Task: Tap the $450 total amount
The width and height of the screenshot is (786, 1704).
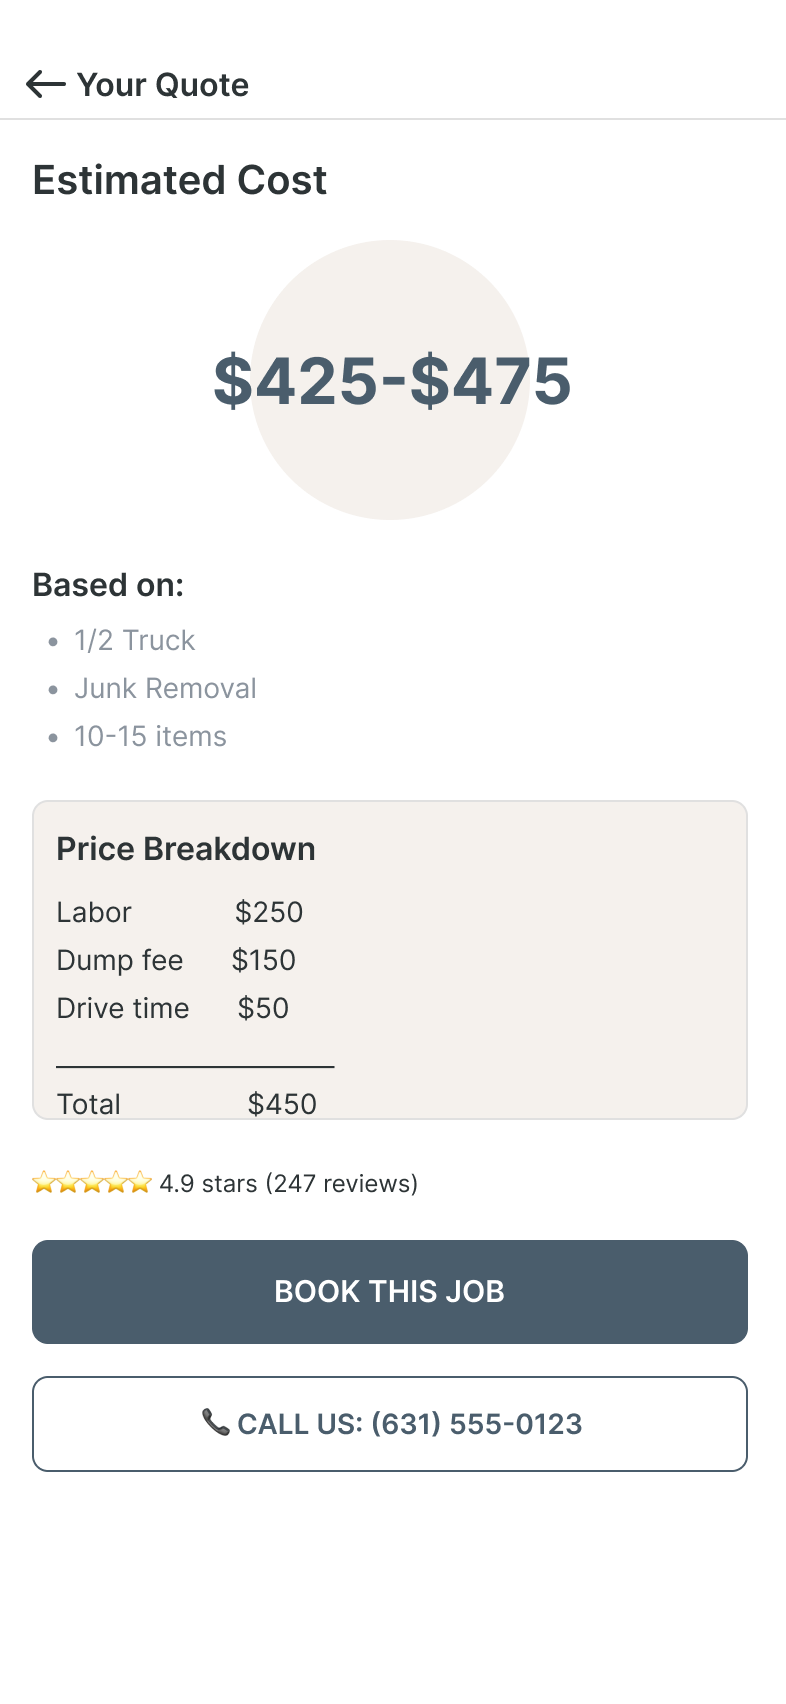Action: 282,1104
